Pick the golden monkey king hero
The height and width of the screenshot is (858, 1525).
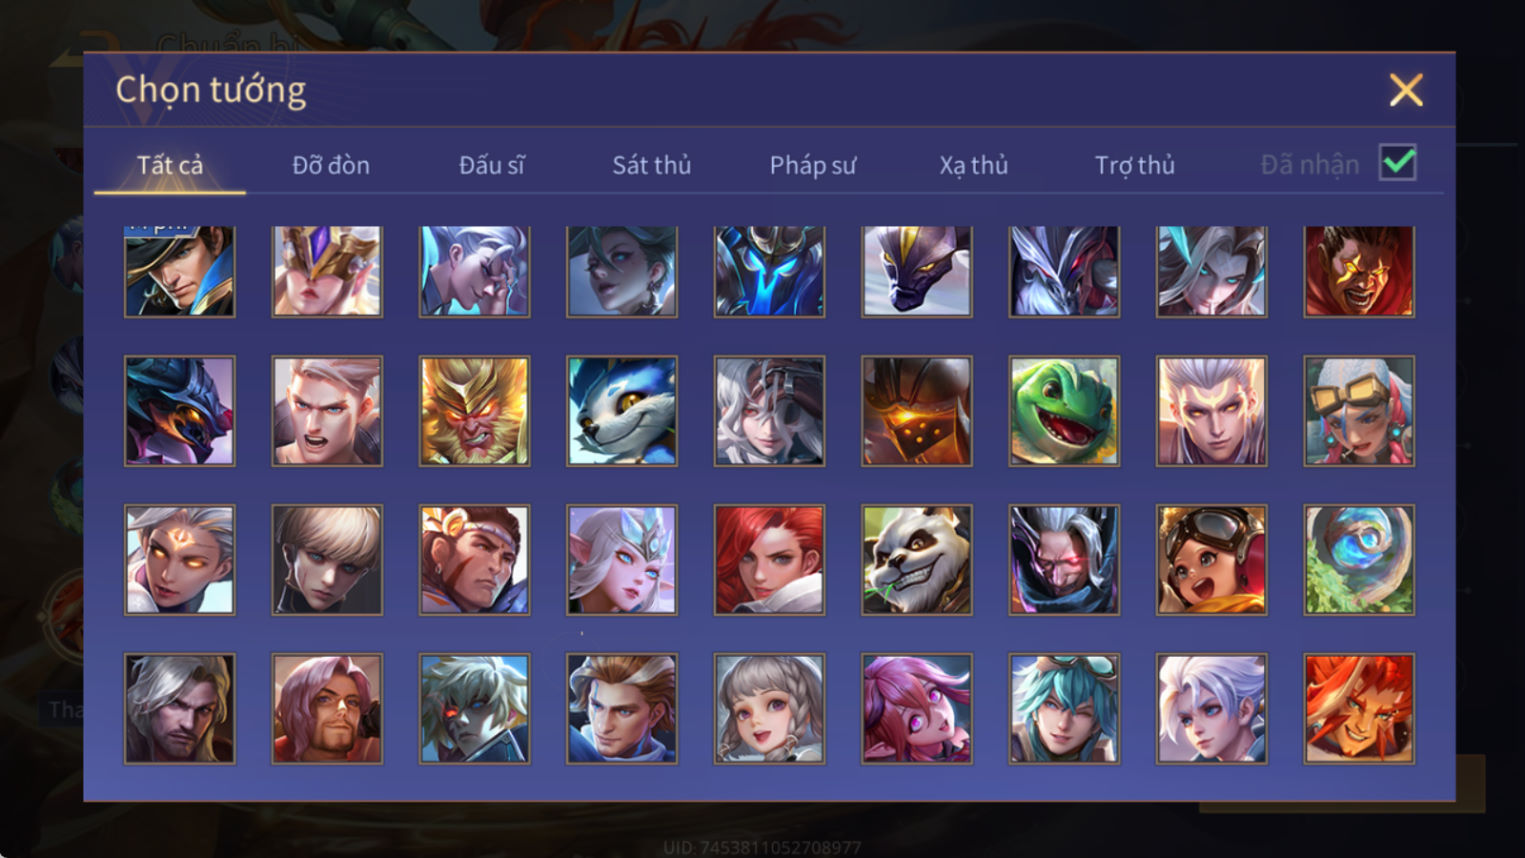[x=475, y=411]
